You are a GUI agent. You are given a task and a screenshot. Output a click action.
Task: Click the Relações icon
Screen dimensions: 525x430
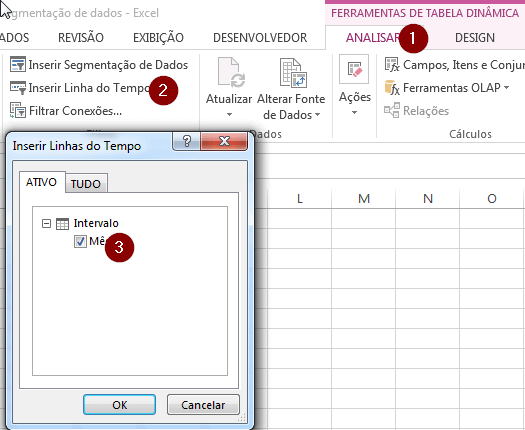tap(392, 111)
